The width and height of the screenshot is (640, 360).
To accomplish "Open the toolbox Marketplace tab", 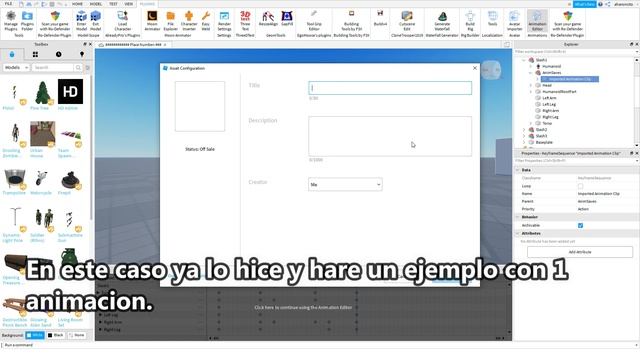I will coord(12,54).
